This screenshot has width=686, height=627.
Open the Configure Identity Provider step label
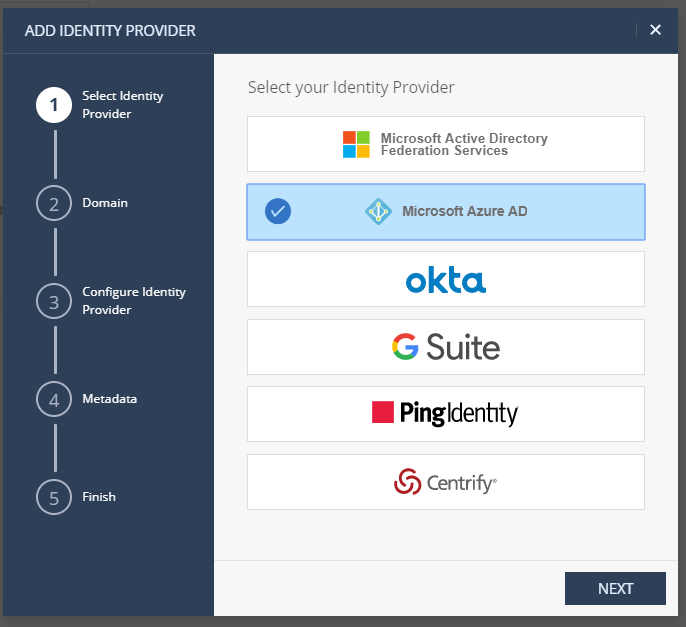click(x=134, y=301)
